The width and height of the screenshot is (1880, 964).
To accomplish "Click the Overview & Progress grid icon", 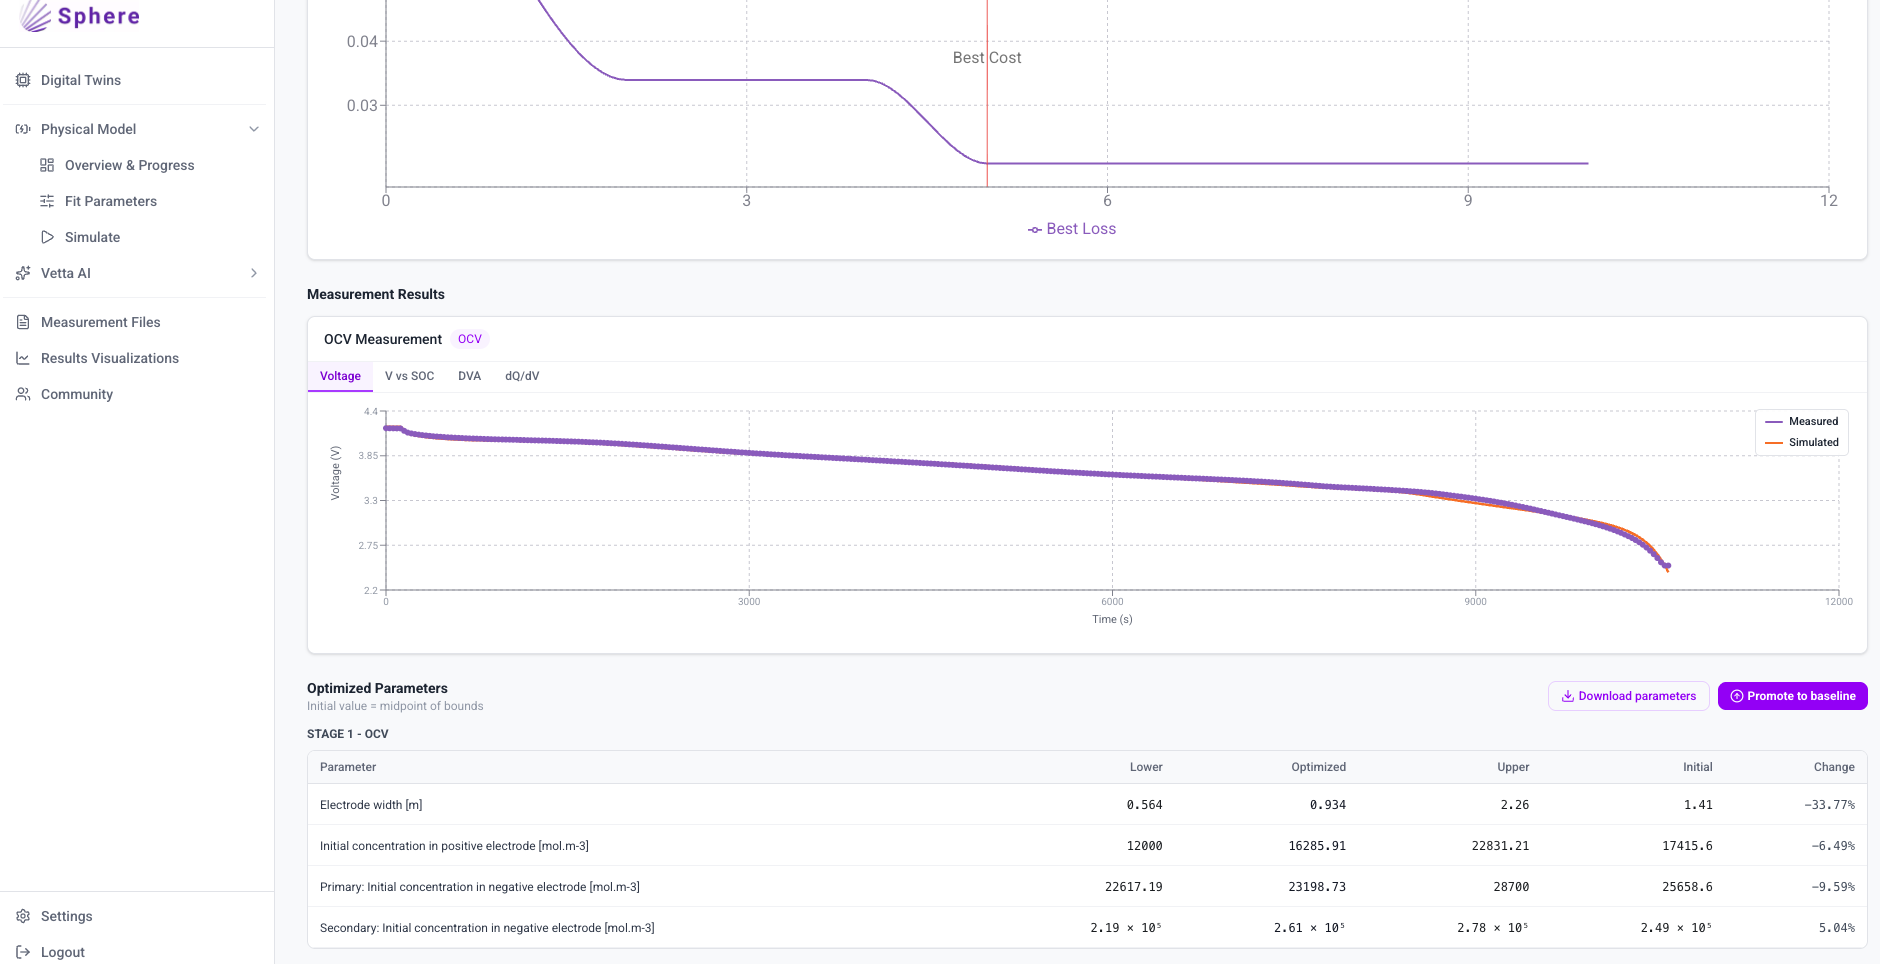I will tap(47, 165).
